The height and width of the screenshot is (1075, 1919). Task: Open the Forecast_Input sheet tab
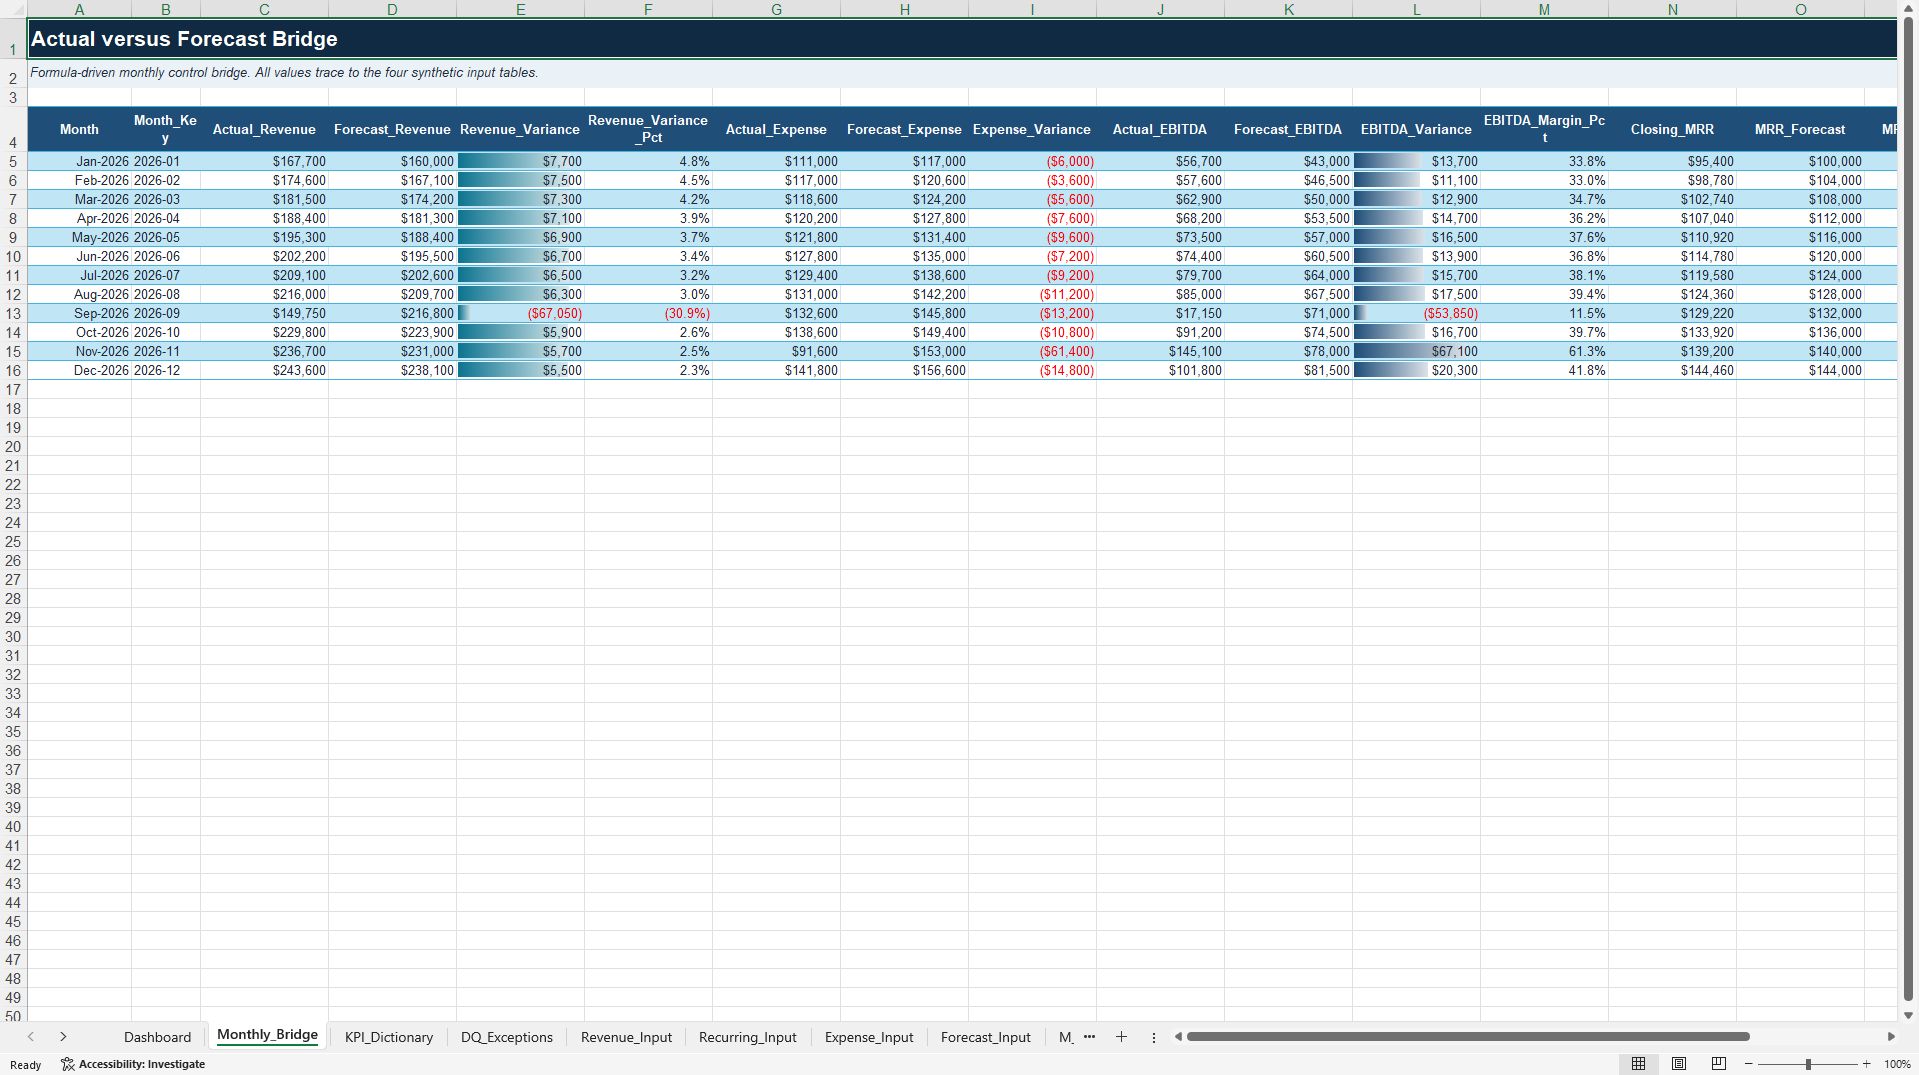tap(985, 1037)
